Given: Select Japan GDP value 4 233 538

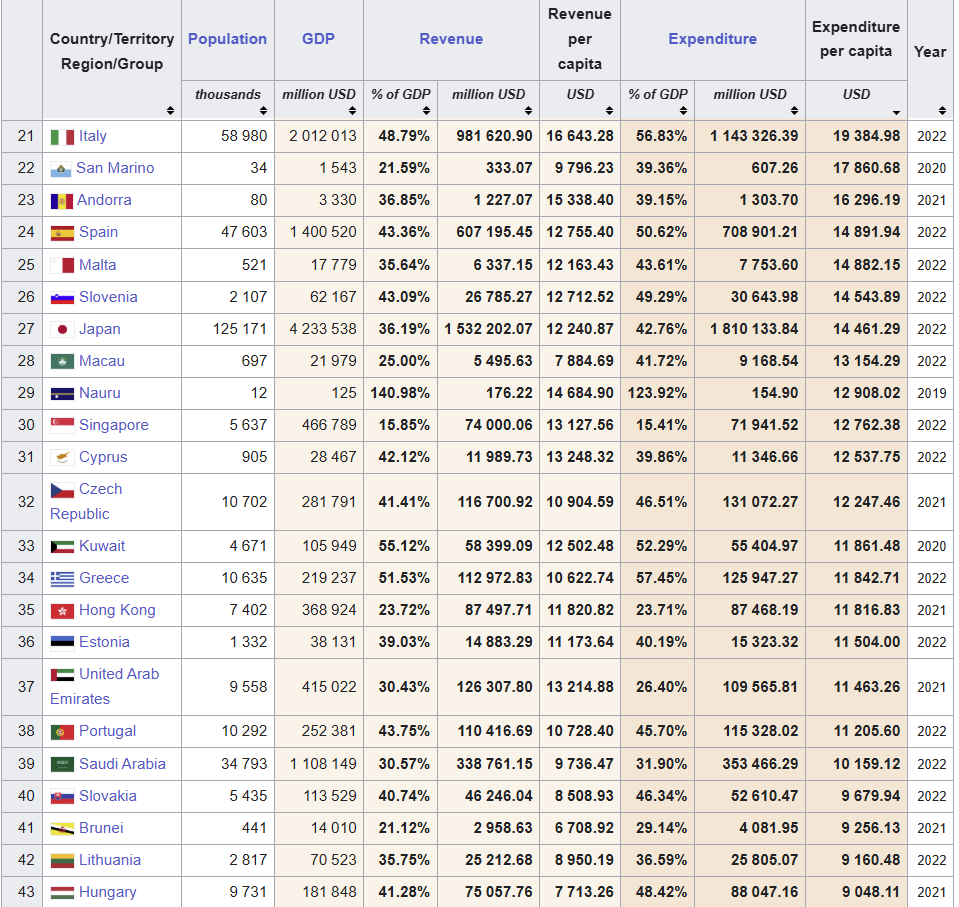Looking at the screenshot, I should (x=323, y=329).
